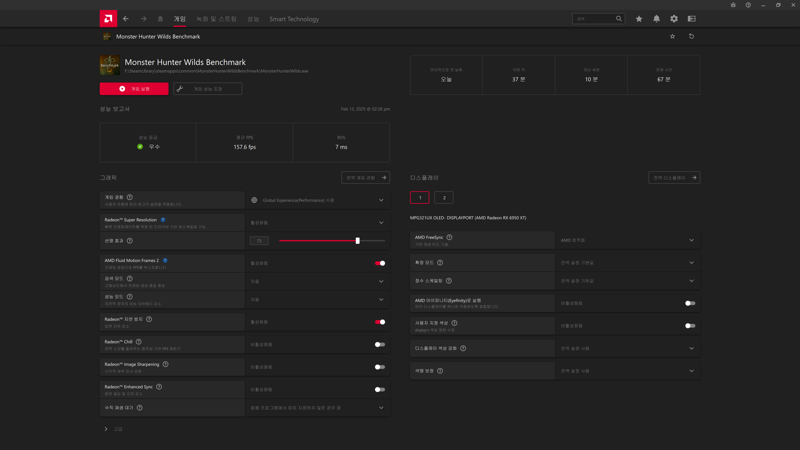
Task: Open help icon for AMD Fluid Motion Frames 2
Action: pos(165,260)
